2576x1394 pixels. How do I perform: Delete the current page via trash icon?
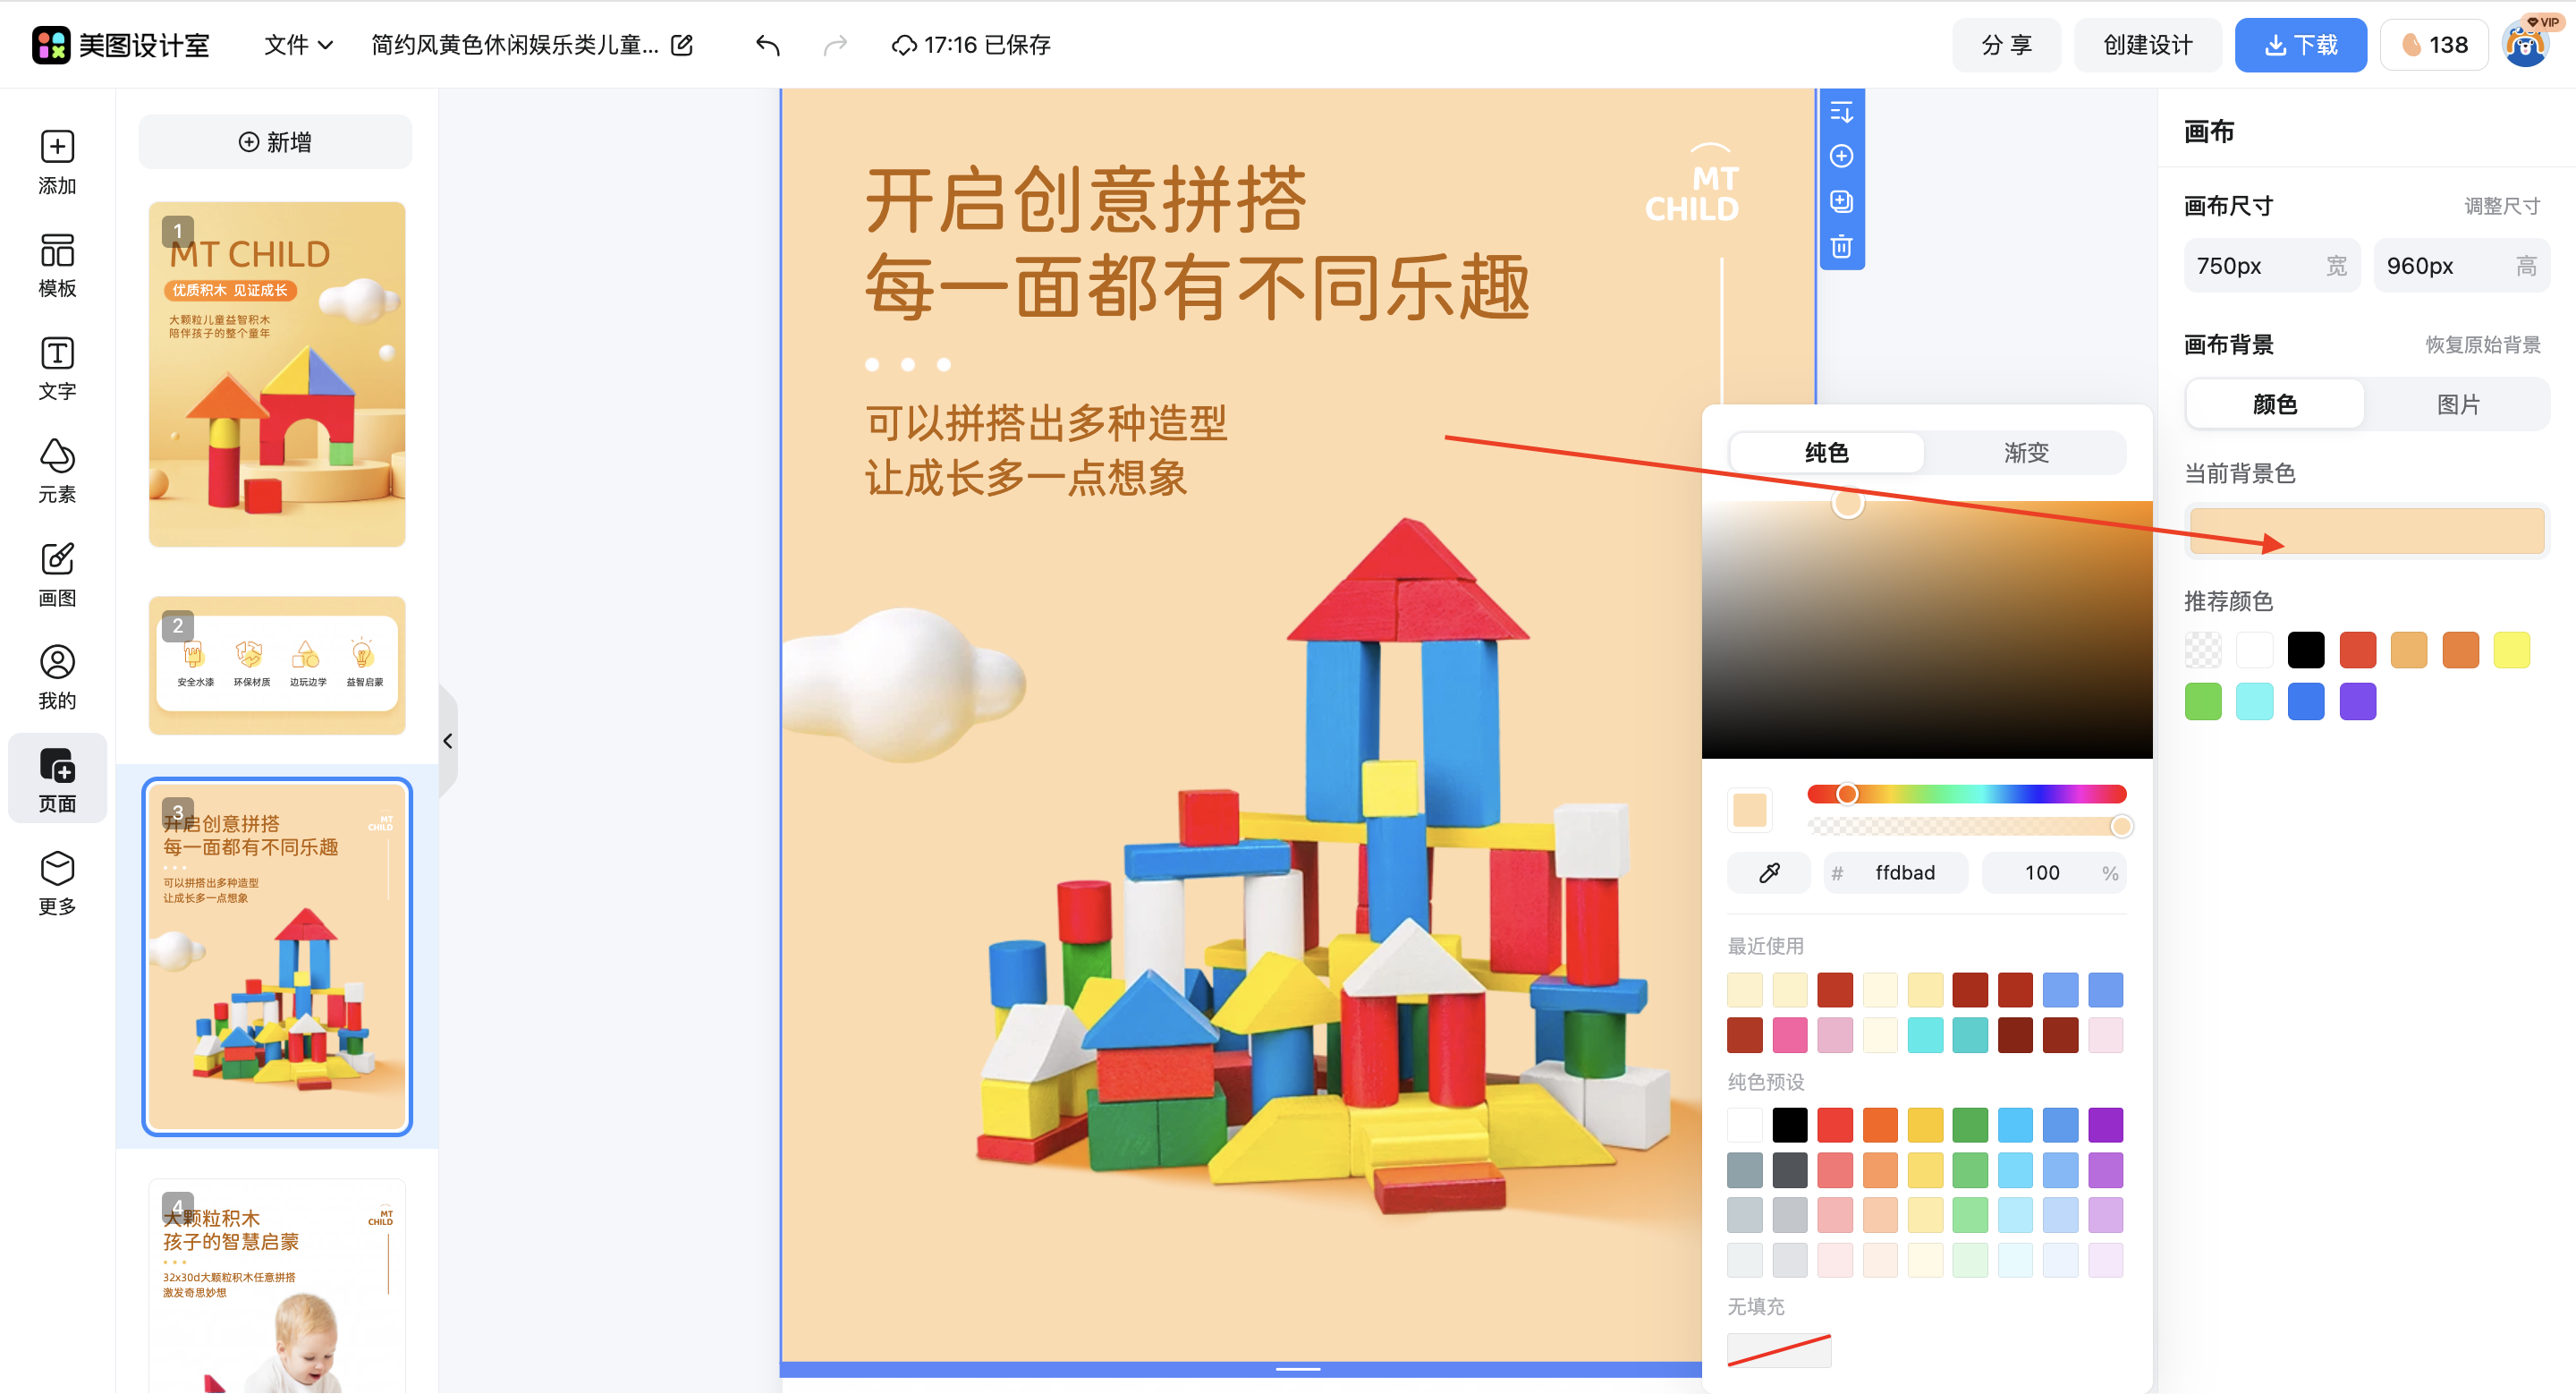click(x=1842, y=247)
